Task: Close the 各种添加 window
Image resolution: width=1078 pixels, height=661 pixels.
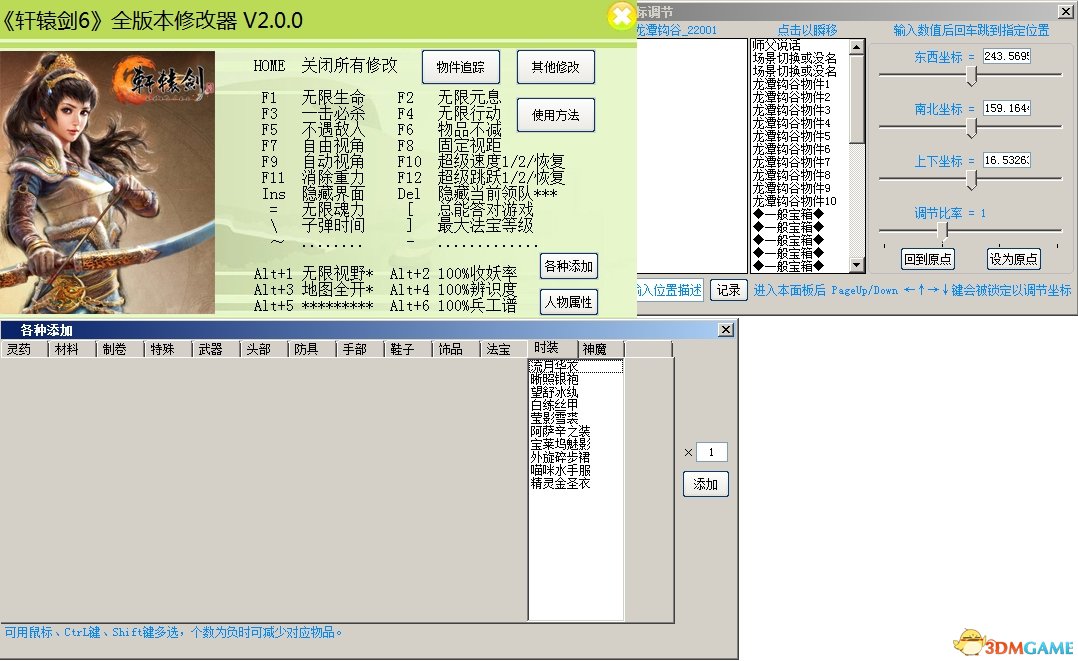Action: tap(727, 329)
